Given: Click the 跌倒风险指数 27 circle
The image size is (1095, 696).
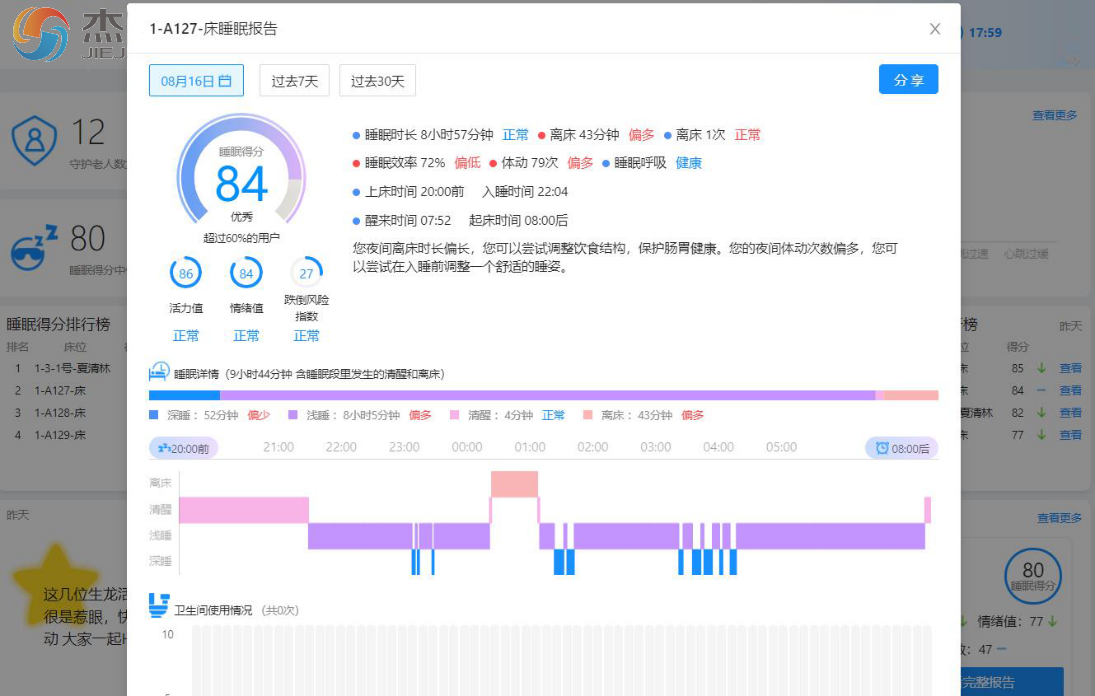Looking at the screenshot, I should pos(306,273).
